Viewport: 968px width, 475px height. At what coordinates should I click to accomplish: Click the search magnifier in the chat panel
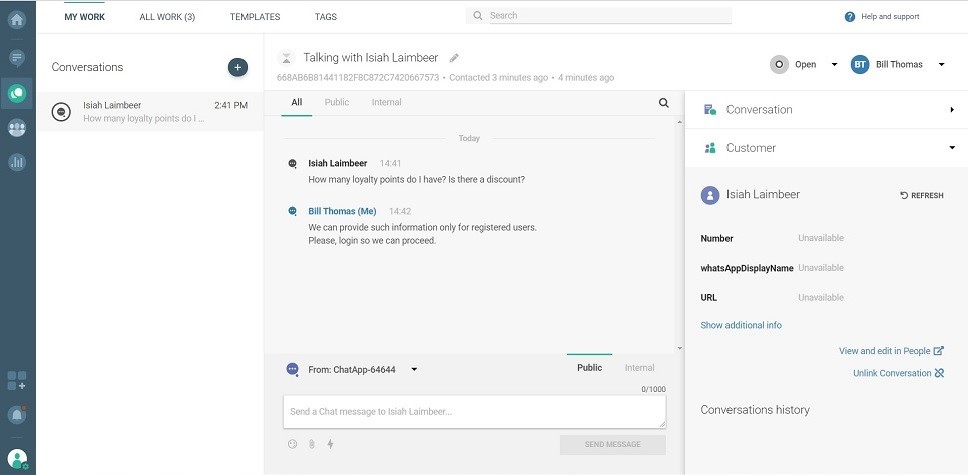point(664,102)
